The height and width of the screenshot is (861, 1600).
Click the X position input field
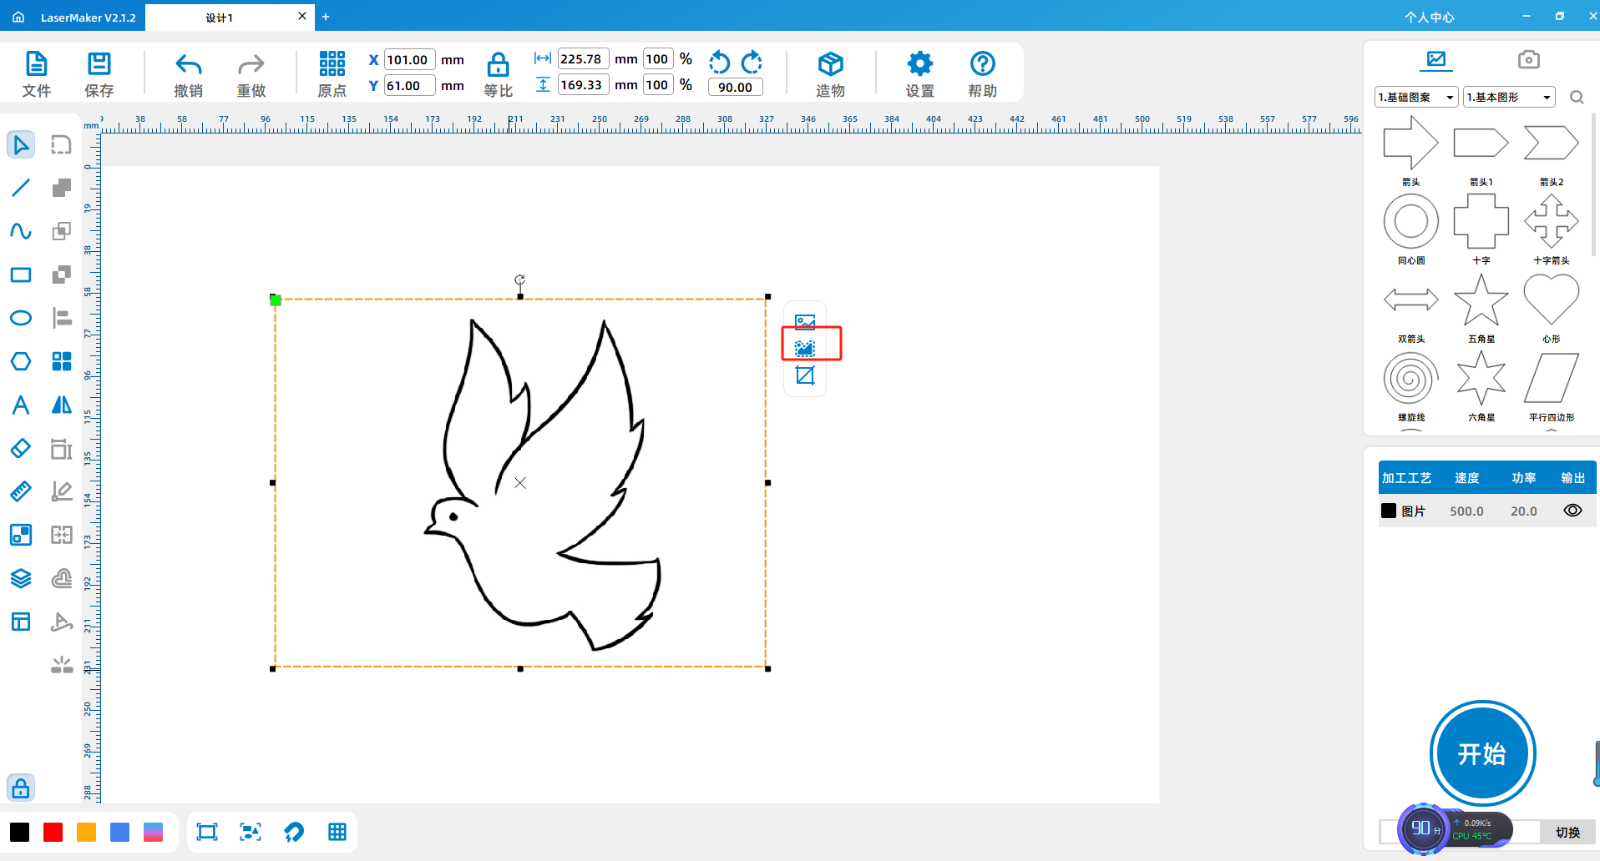coord(409,60)
